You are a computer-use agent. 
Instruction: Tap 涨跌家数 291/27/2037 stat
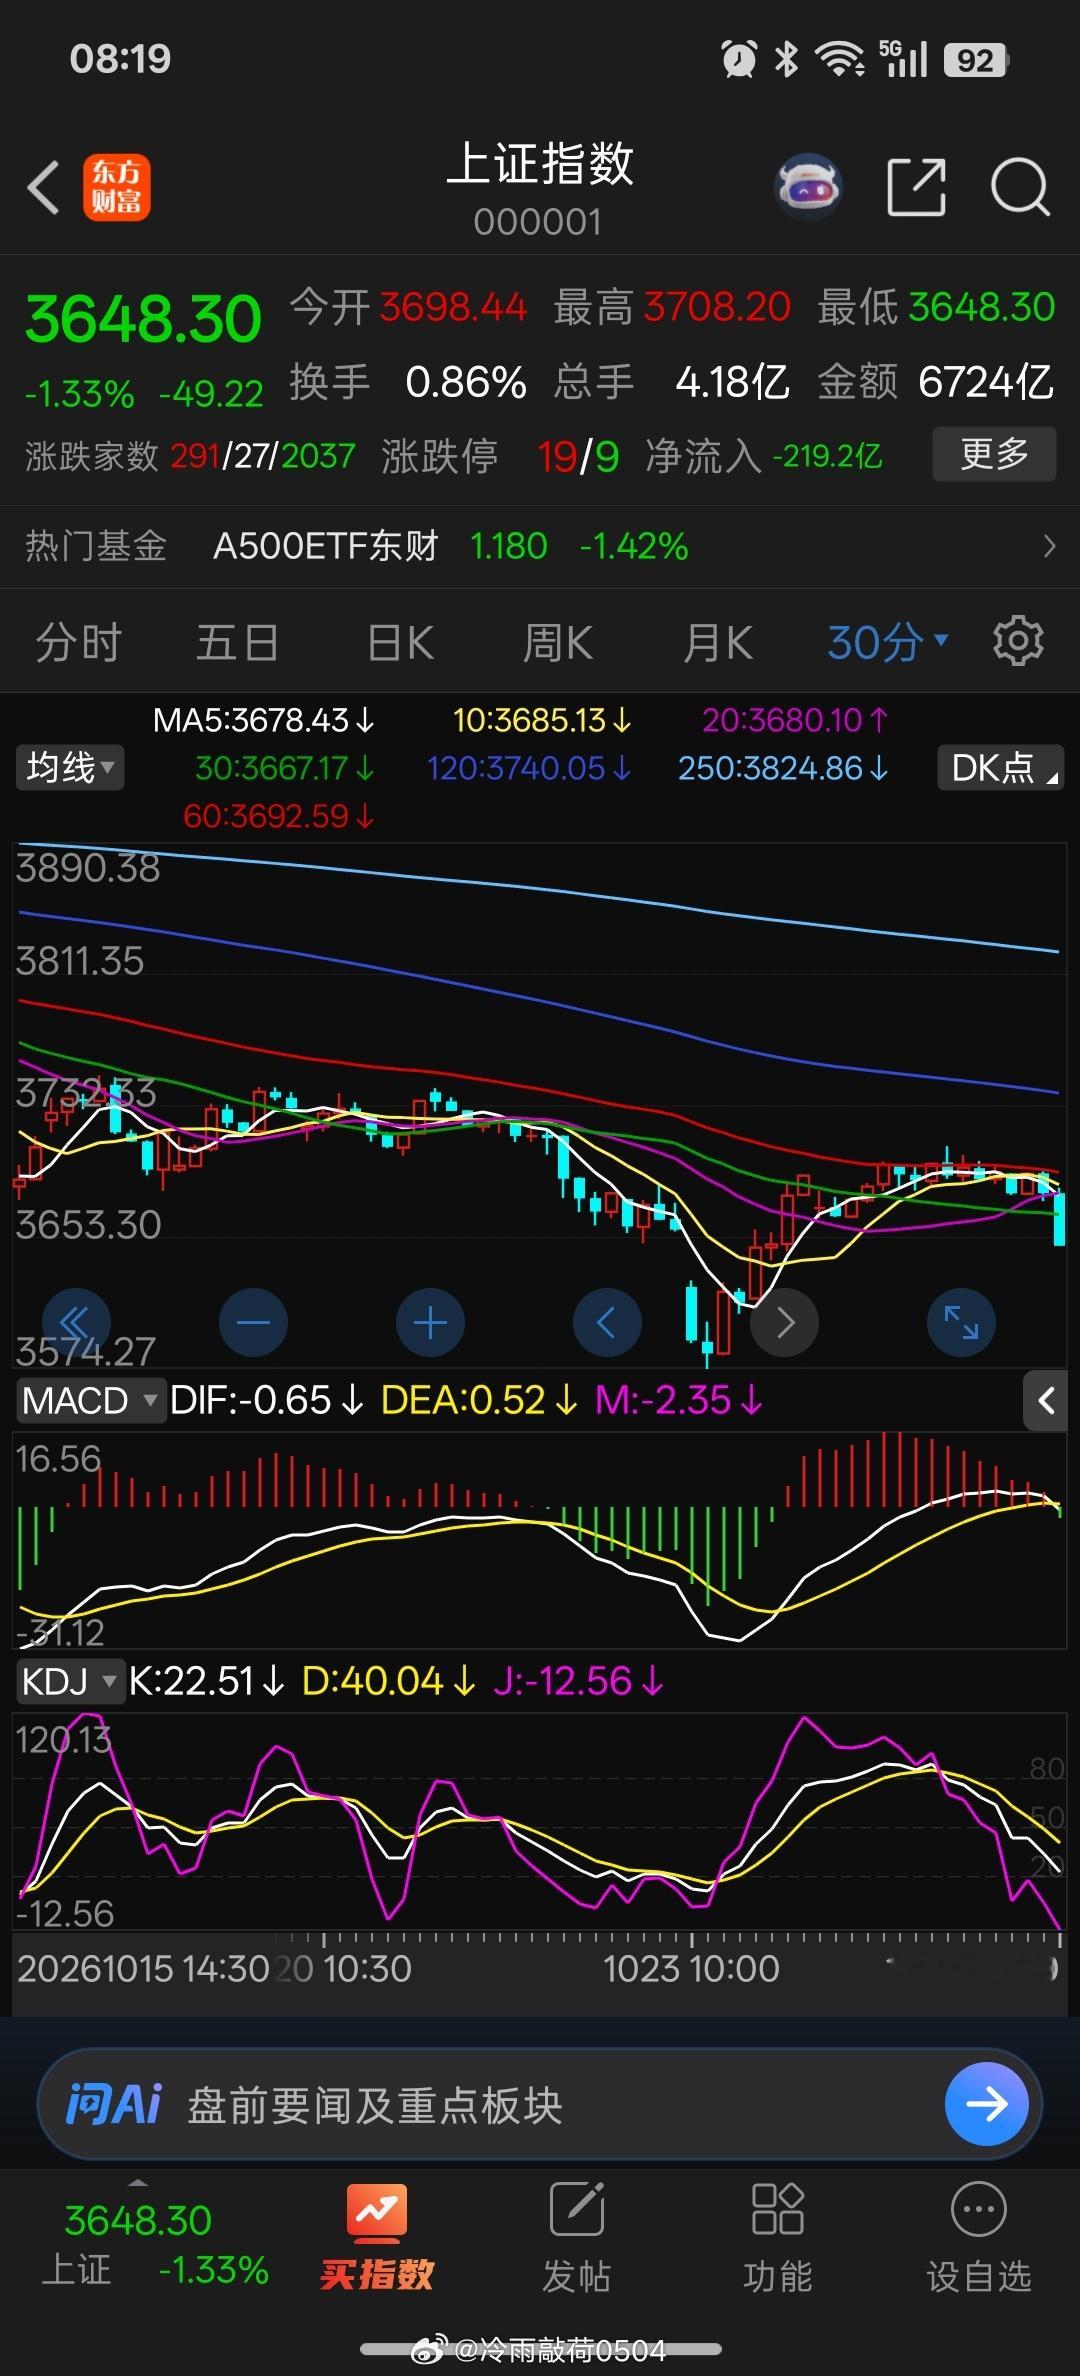coord(190,457)
